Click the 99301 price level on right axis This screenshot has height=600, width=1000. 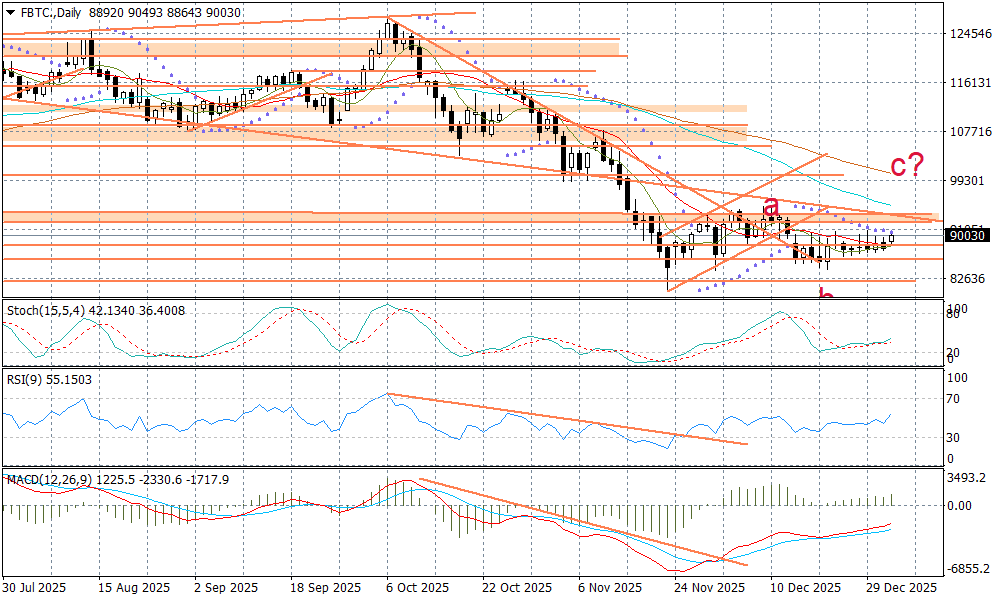click(x=968, y=180)
